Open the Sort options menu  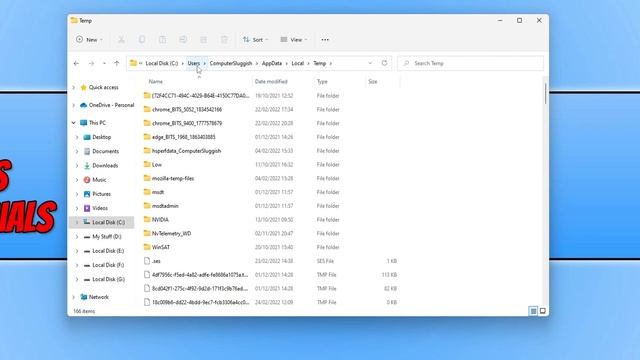pyautogui.click(x=256, y=40)
